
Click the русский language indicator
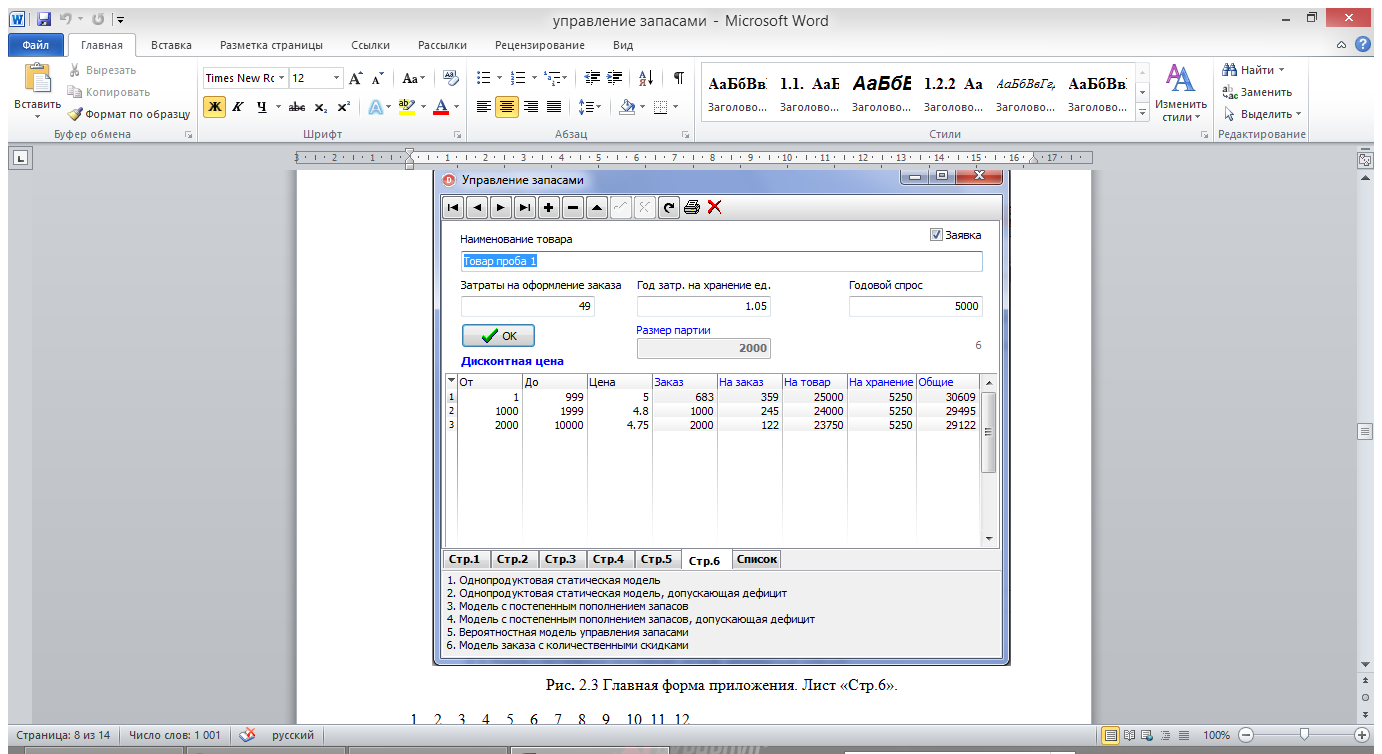pyautogui.click(x=293, y=735)
